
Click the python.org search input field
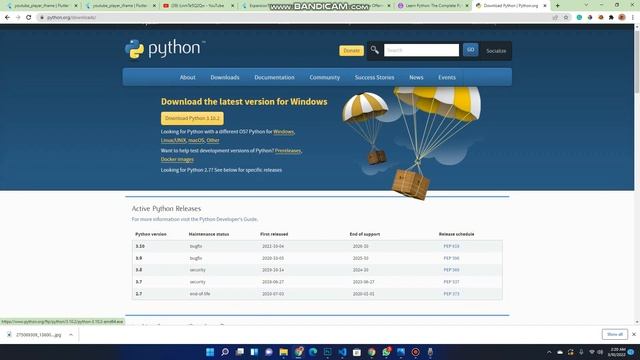421,50
